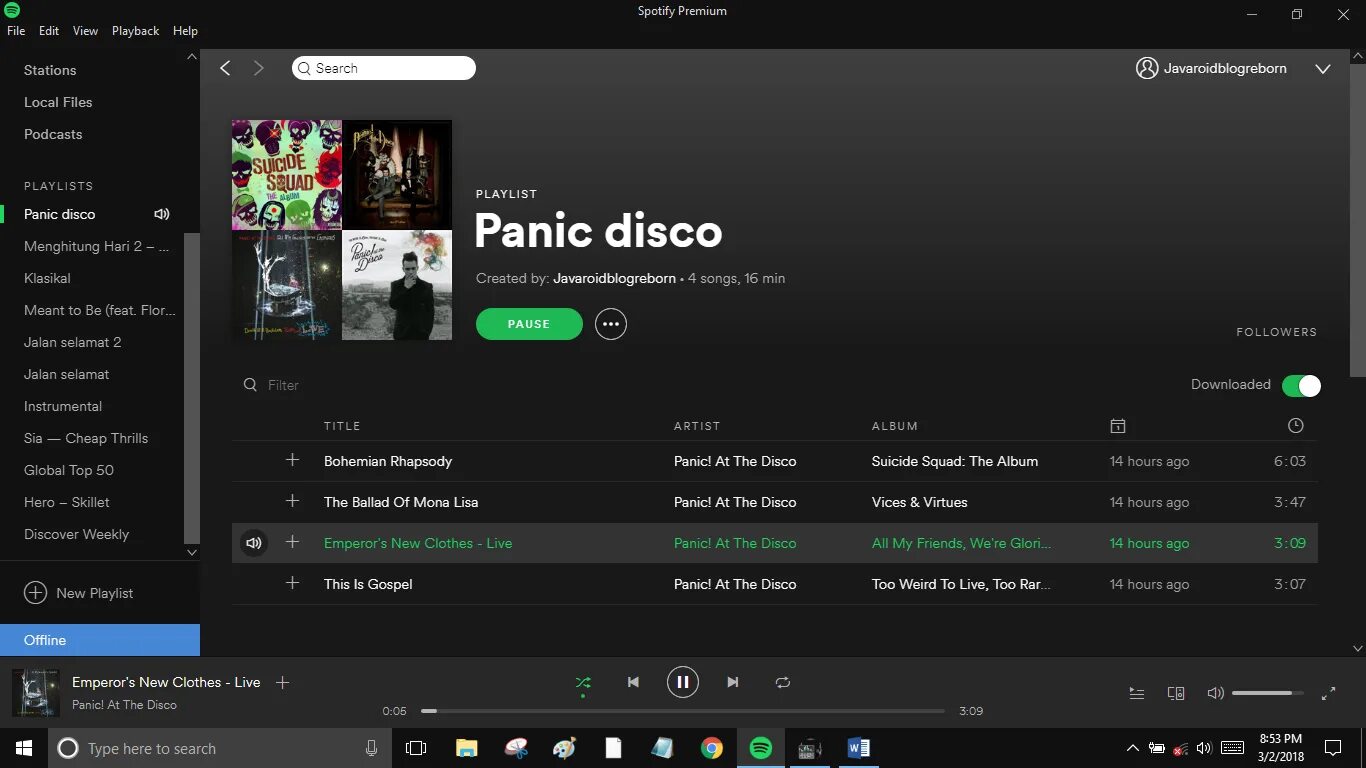Toggle shuffle playback
1366x768 pixels.
point(583,682)
